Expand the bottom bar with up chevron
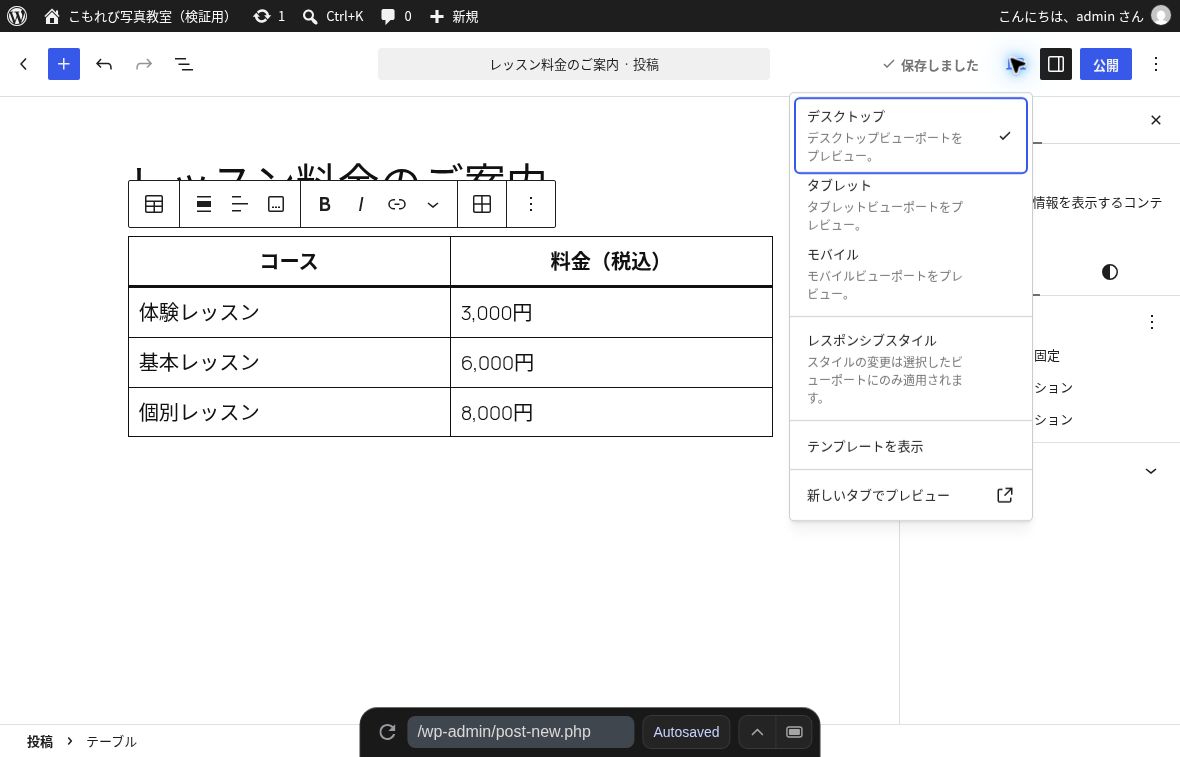 [x=757, y=732]
